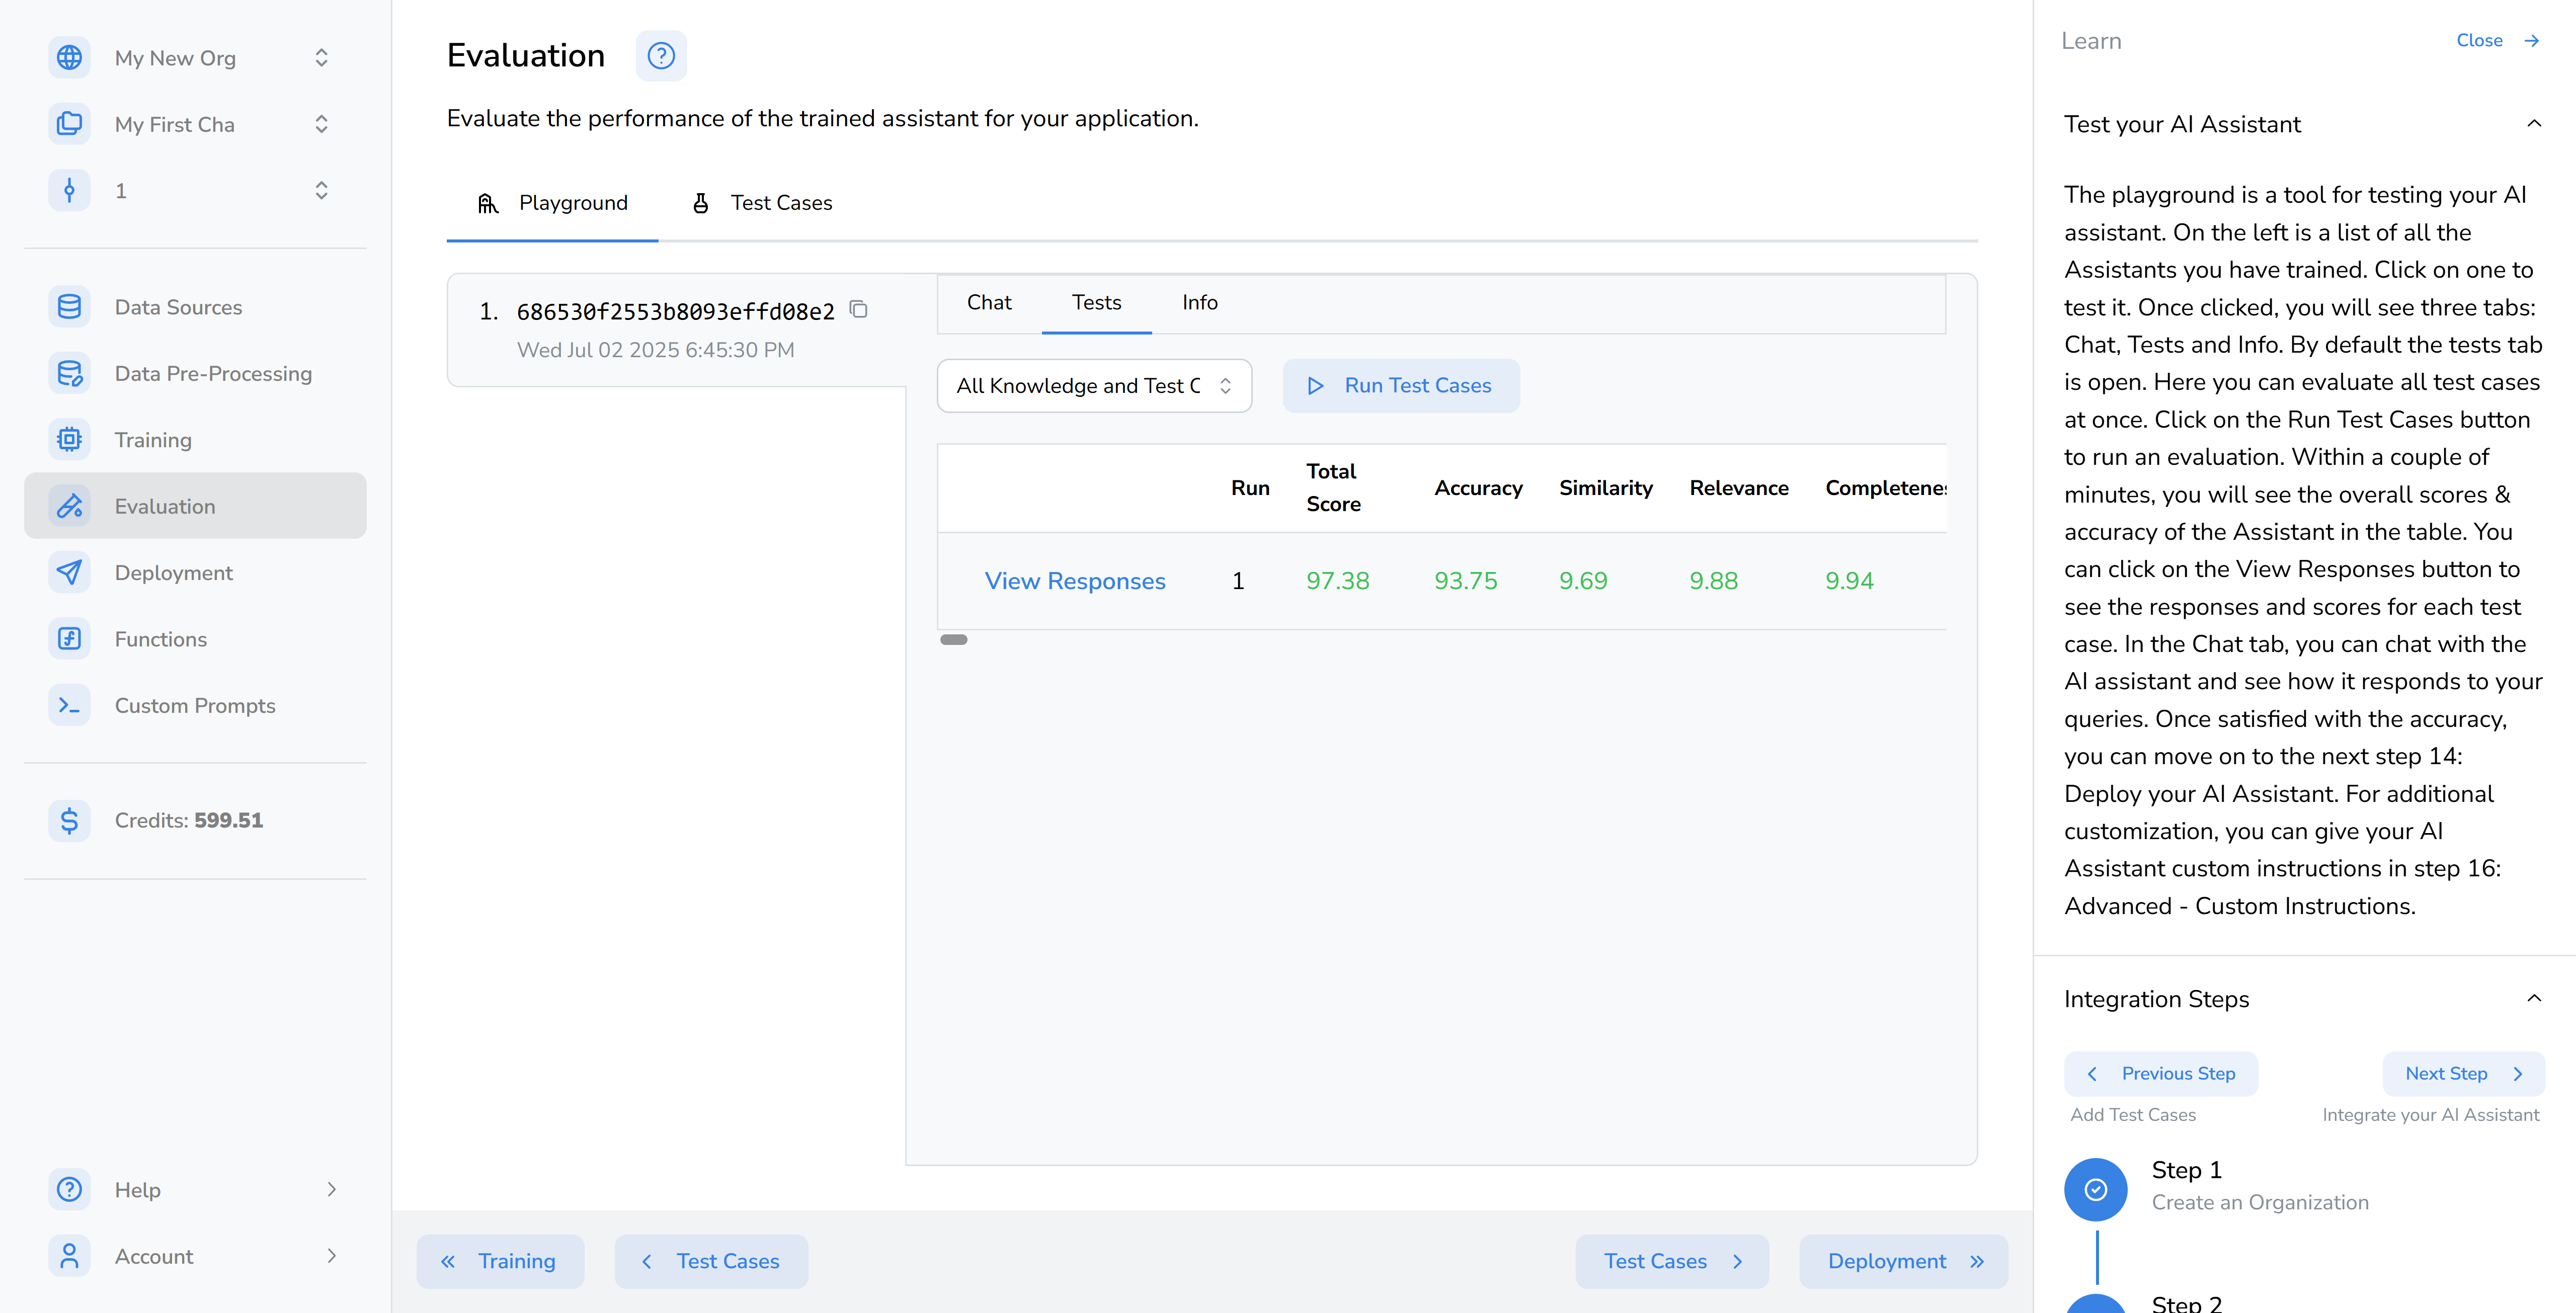This screenshot has height=1313, width=2576.
Task: Open Custom Prompts in the sidebar
Action: click(x=195, y=705)
